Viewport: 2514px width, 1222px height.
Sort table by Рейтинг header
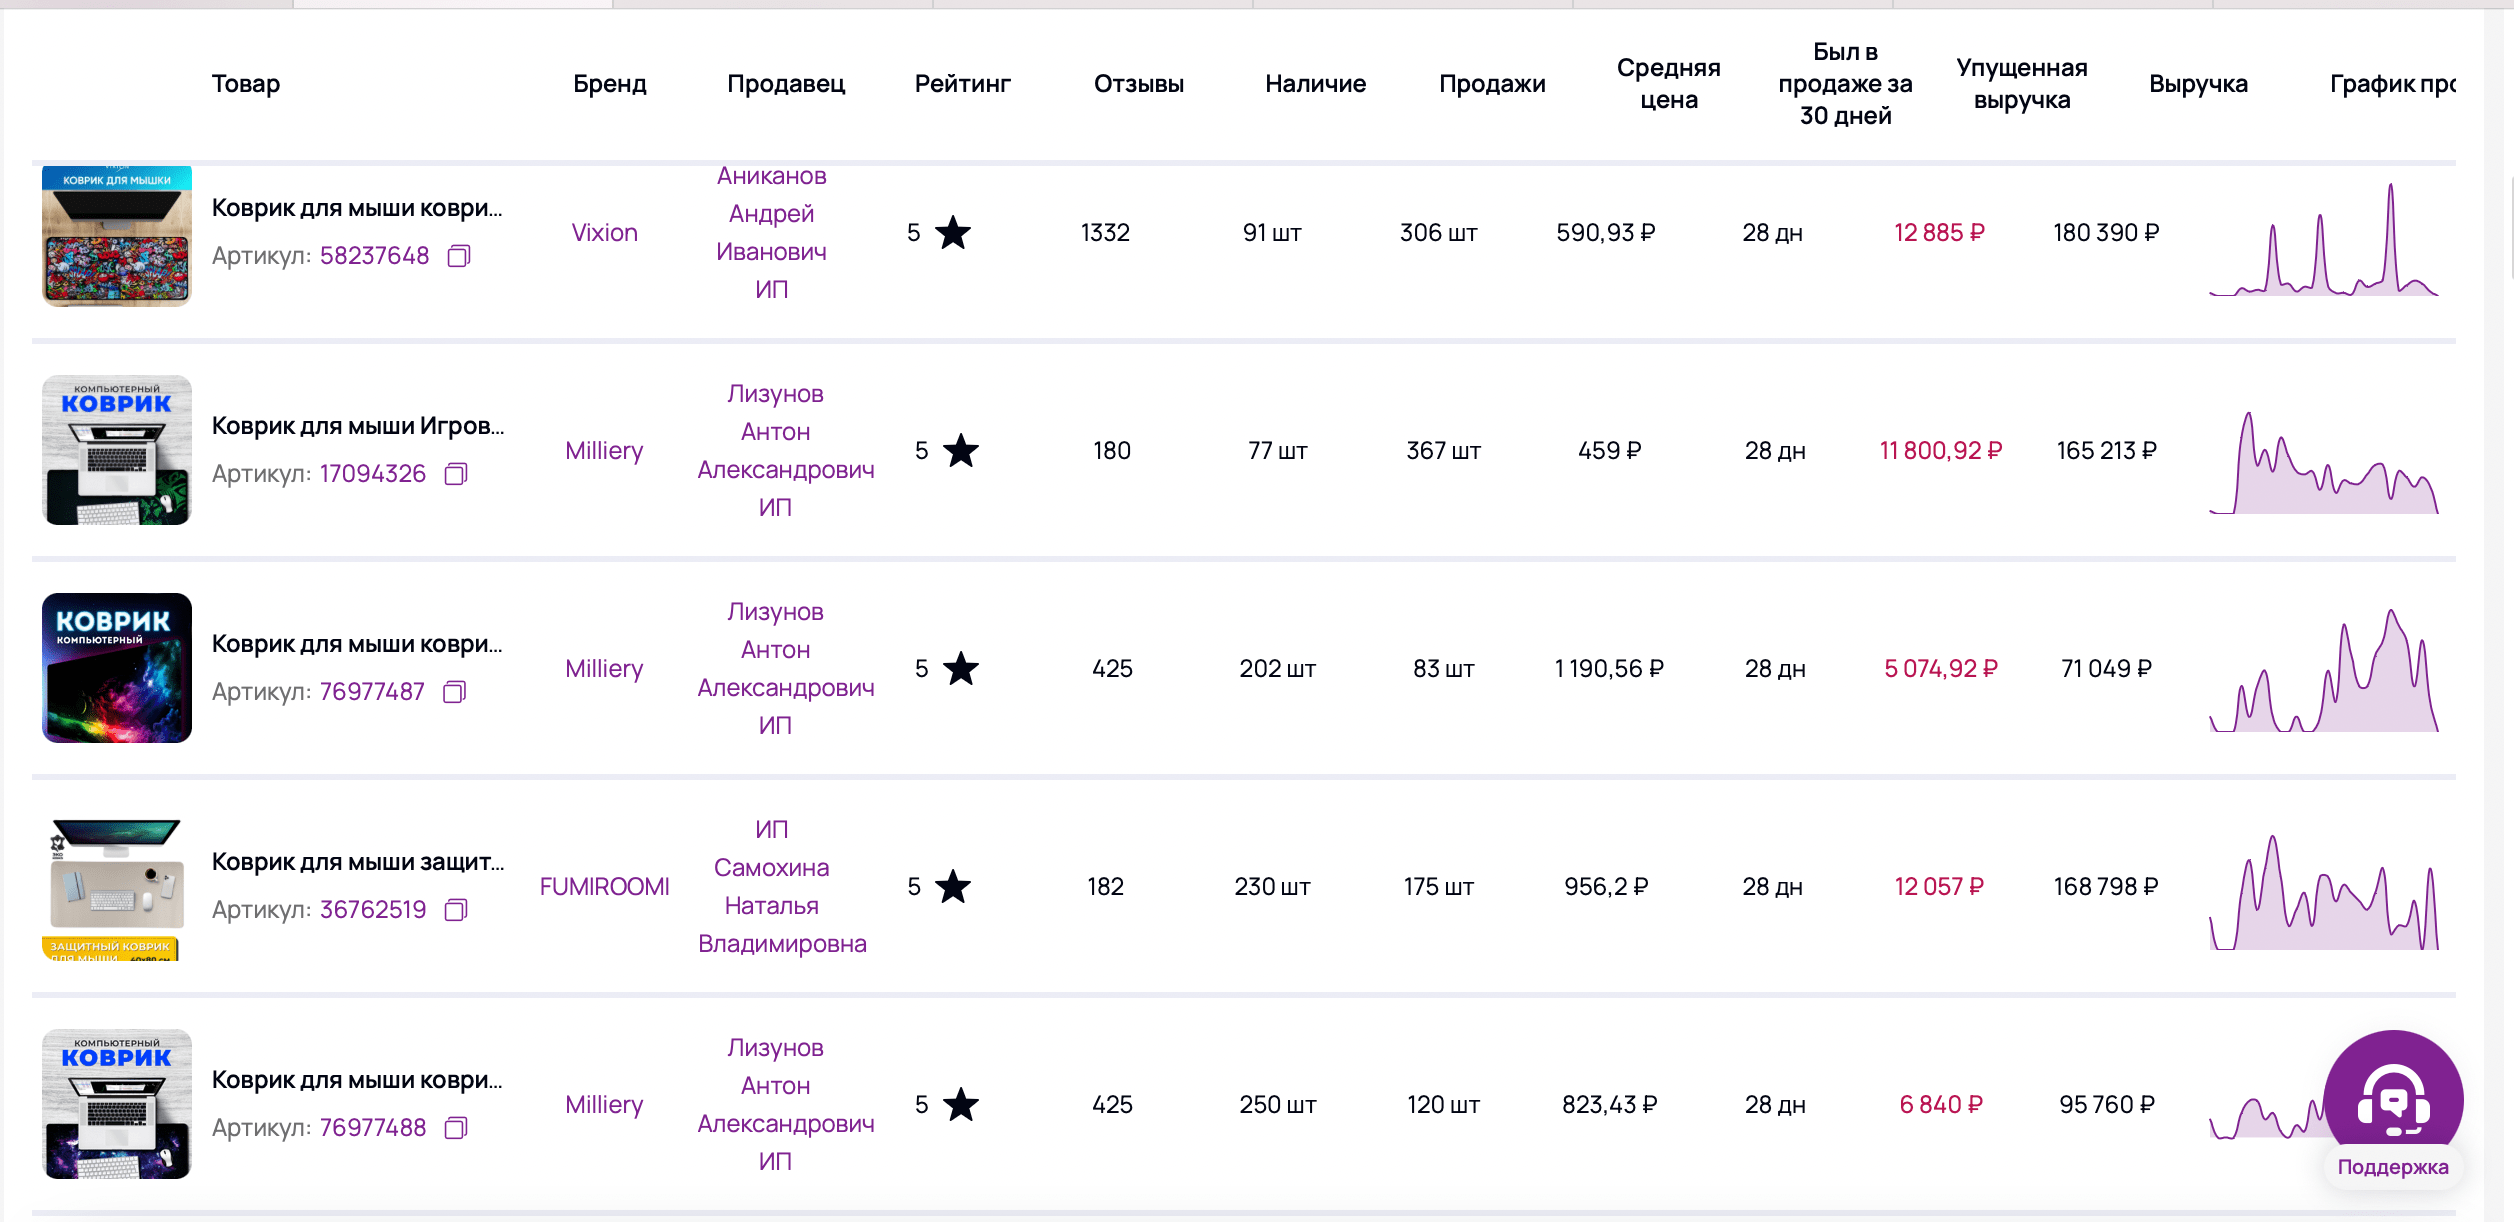coord(962,84)
